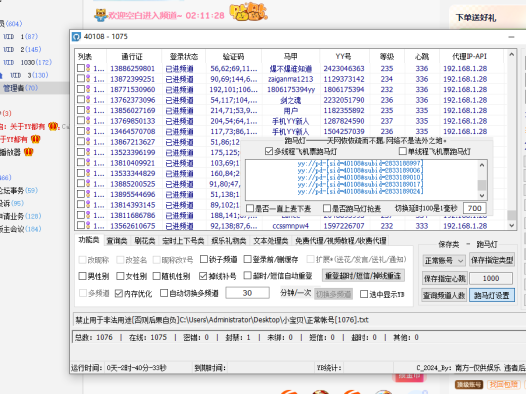Open the 定时上下号类 tab

tap(183, 240)
